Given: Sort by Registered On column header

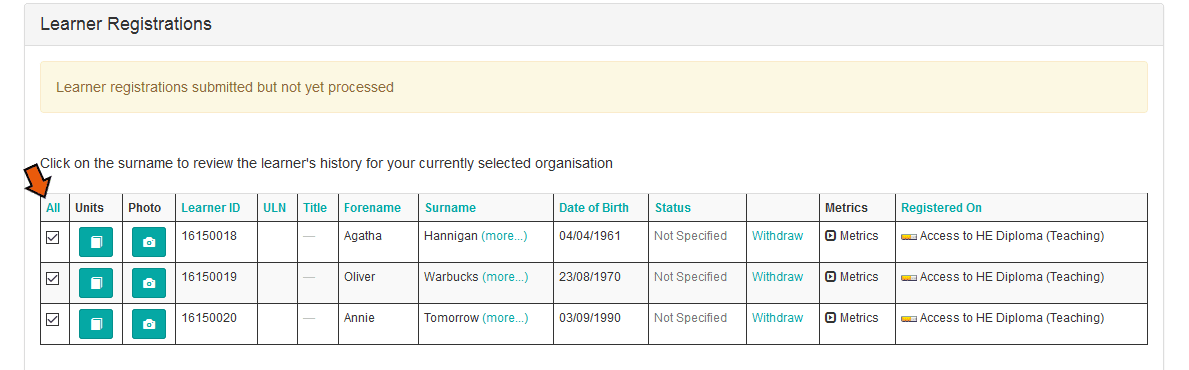Looking at the screenshot, I should [x=941, y=208].
